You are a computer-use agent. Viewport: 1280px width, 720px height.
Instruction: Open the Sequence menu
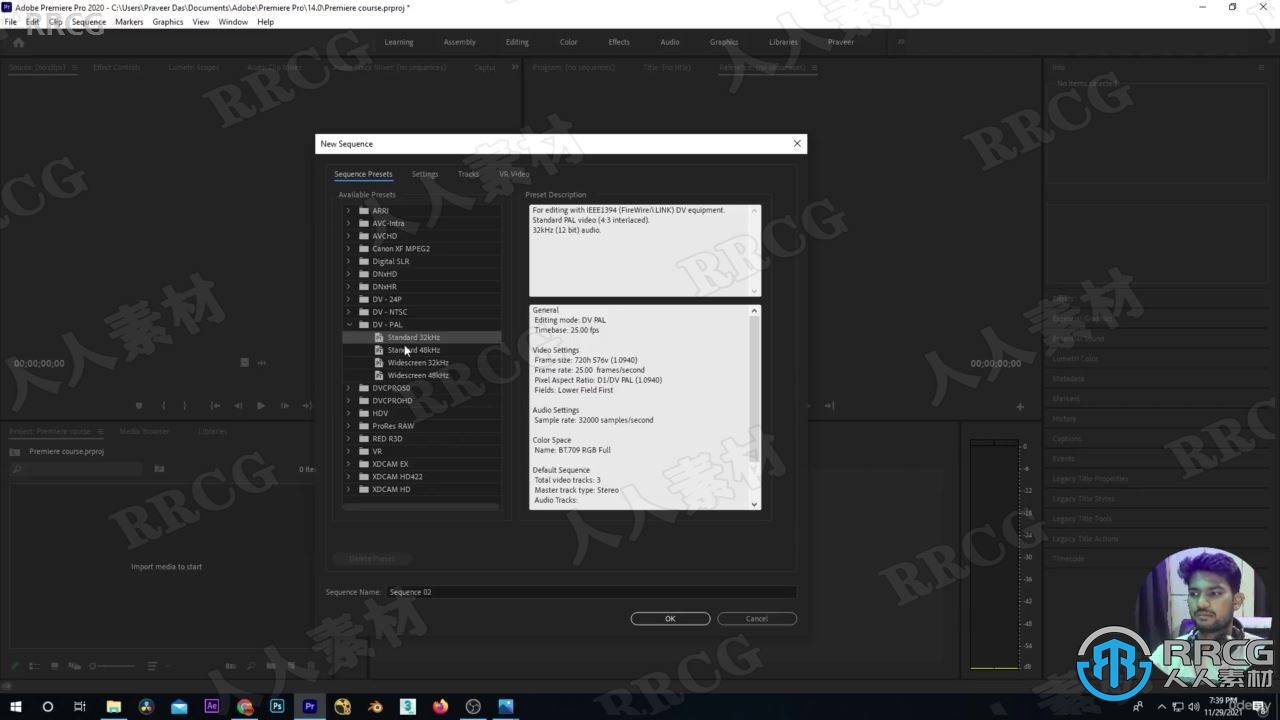click(x=89, y=21)
